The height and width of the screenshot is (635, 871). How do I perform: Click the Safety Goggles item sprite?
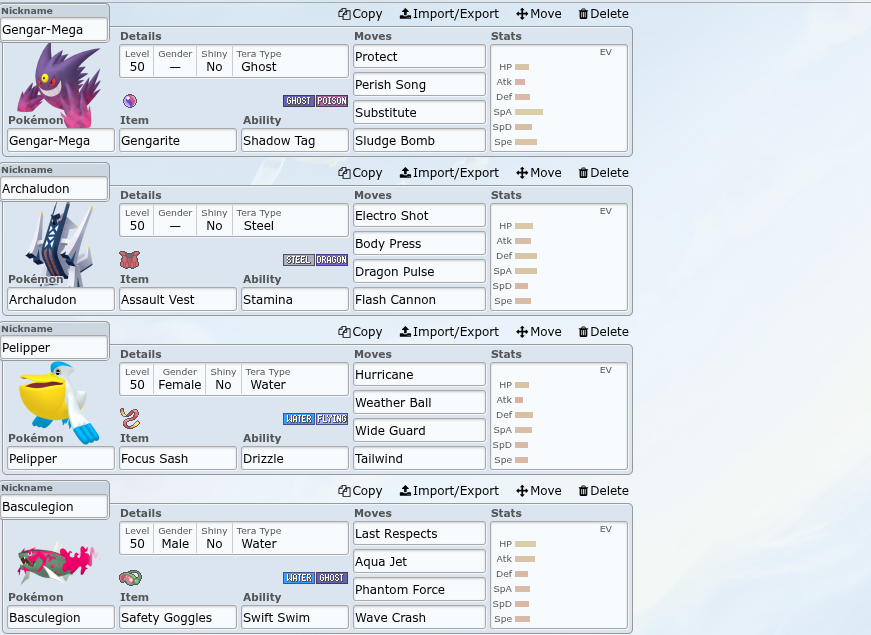(129, 577)
